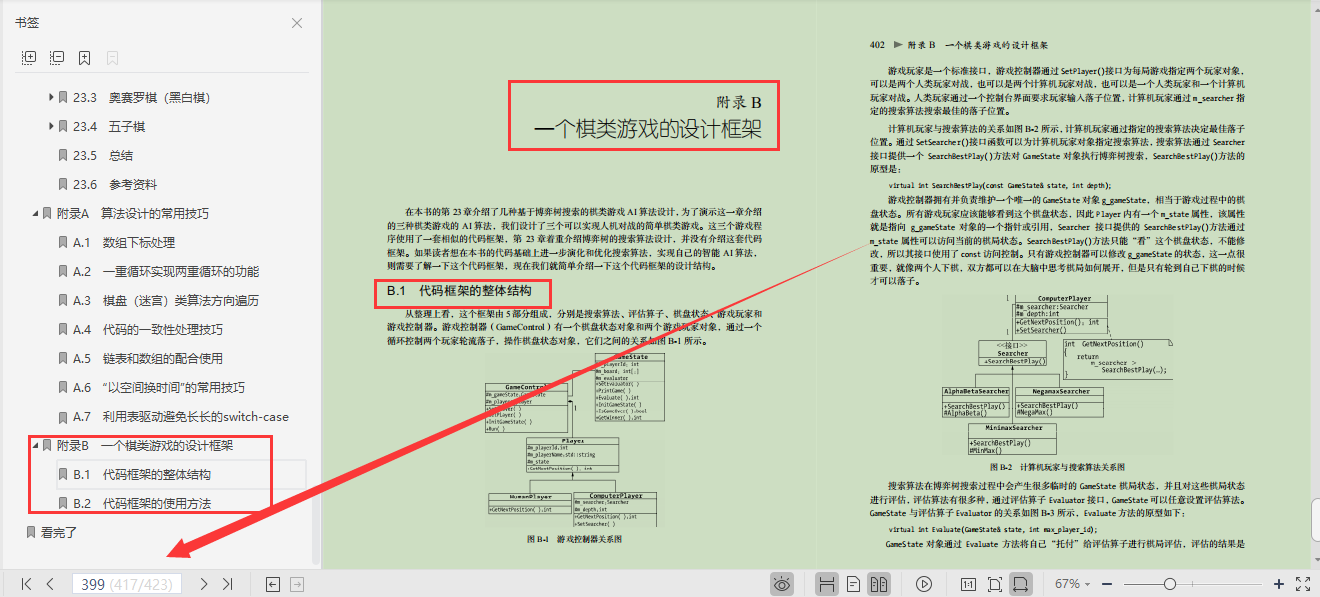The image size is (1320, 597).
Task: Click the collapse all bookmarks icon
Action: pos(57,57)
